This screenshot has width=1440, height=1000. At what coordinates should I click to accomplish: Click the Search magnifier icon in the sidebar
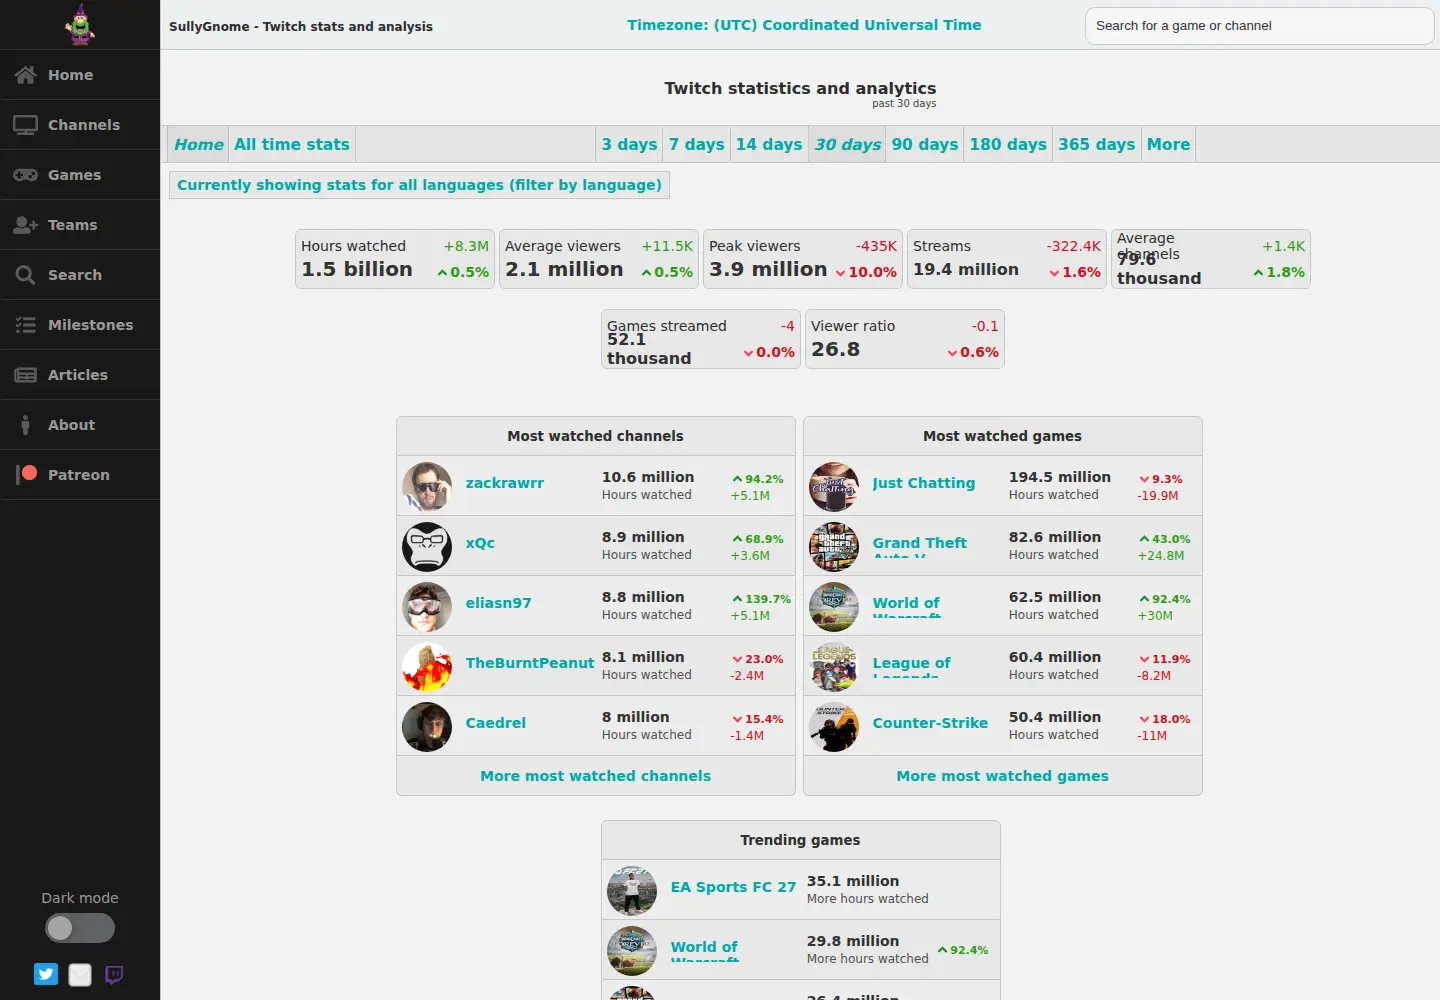(x=25, y=275)
